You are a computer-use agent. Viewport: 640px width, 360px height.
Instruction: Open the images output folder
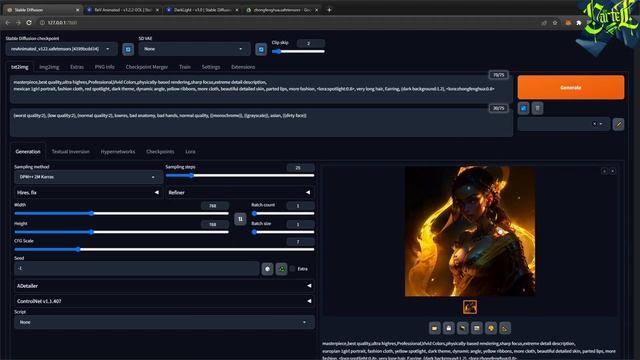[x=434, y=328]
